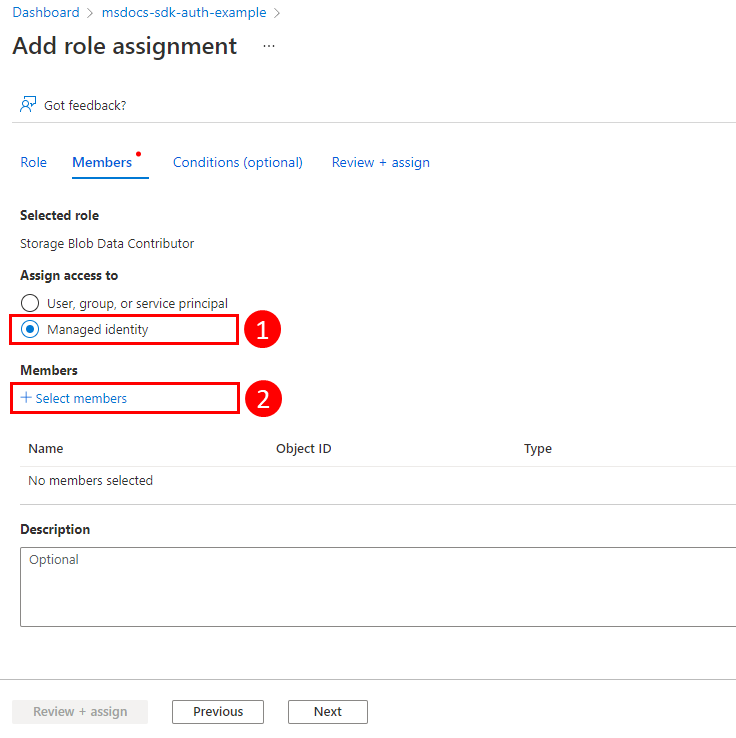Select the Managed identity radio button
Image resolution: width=736 pixels, height=738 pixels.
coord(30,329)
